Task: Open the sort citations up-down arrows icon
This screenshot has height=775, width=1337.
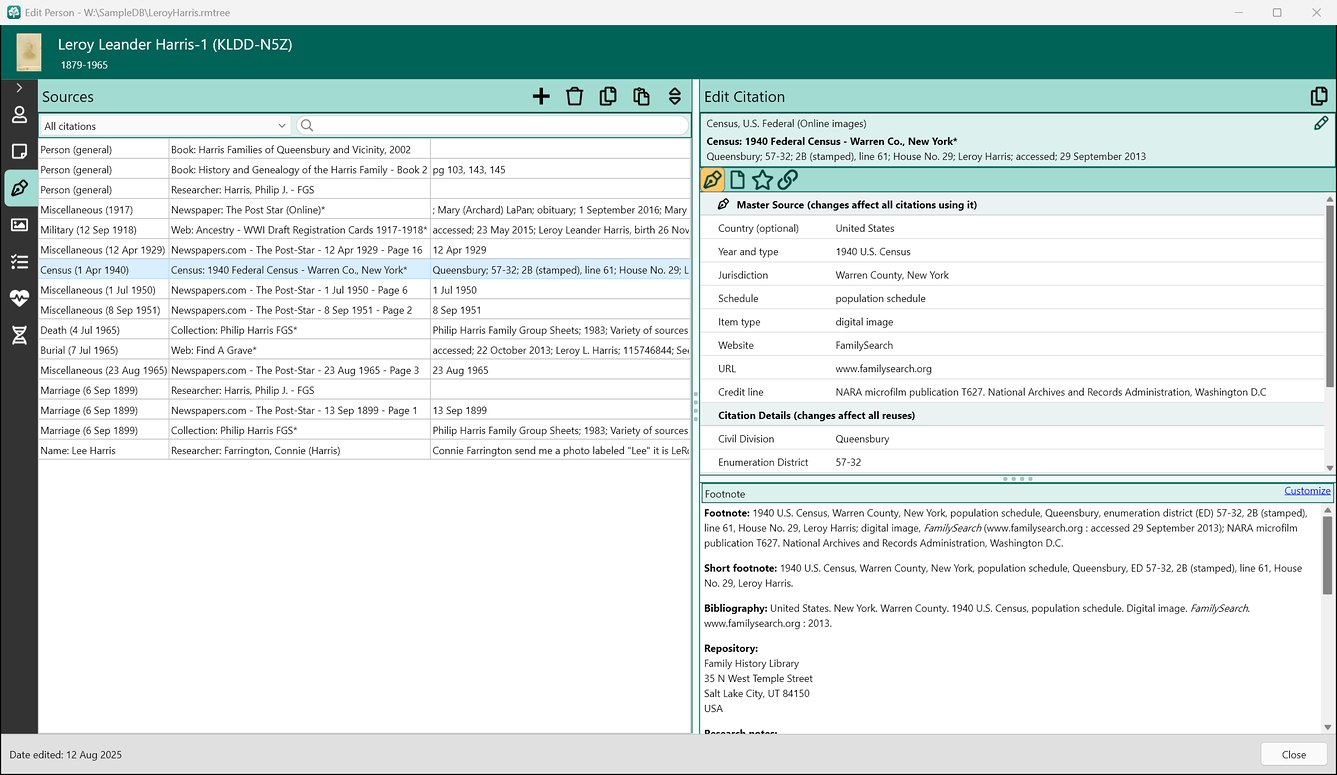Action: pos(675,96)
